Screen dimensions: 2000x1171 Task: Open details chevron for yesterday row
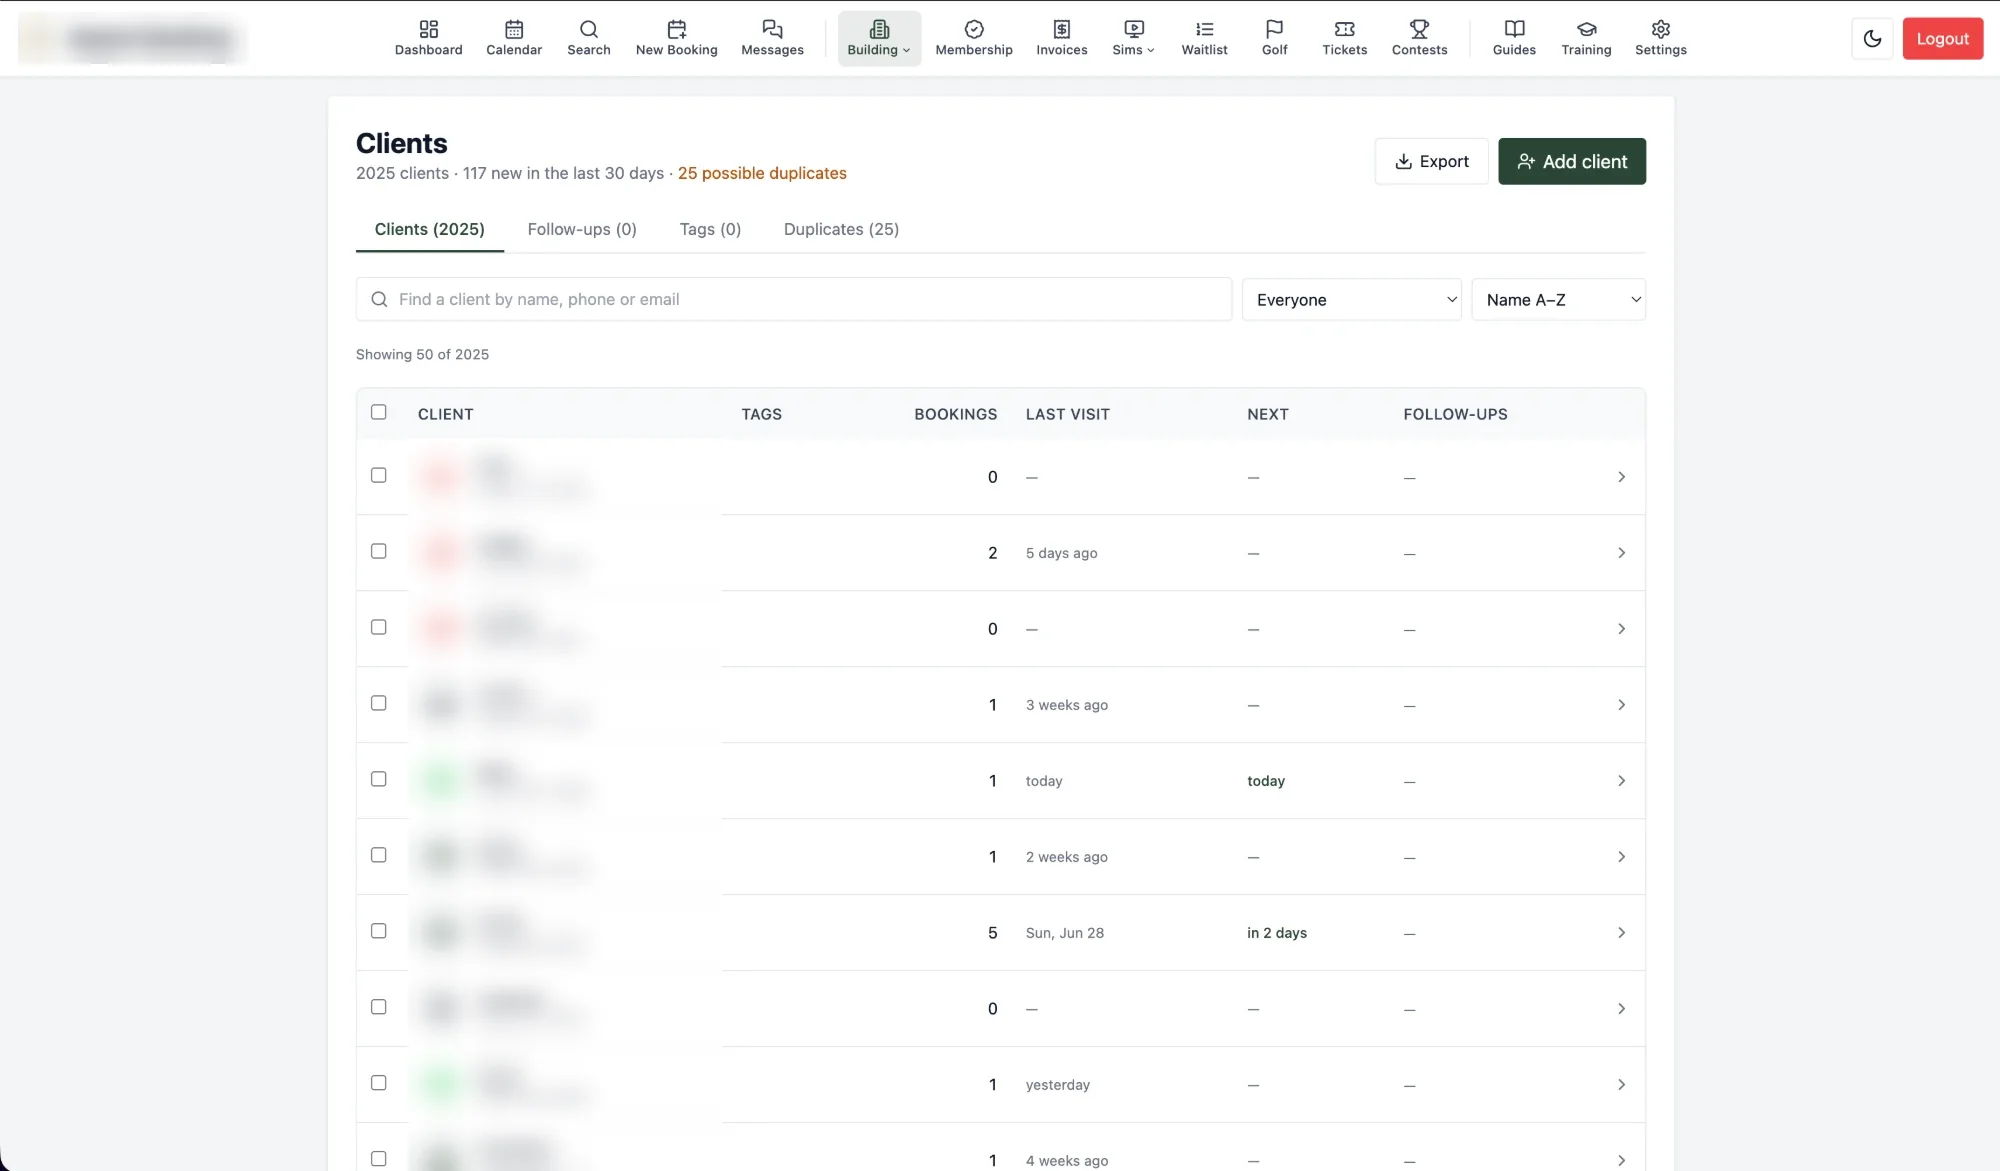1621,1084
